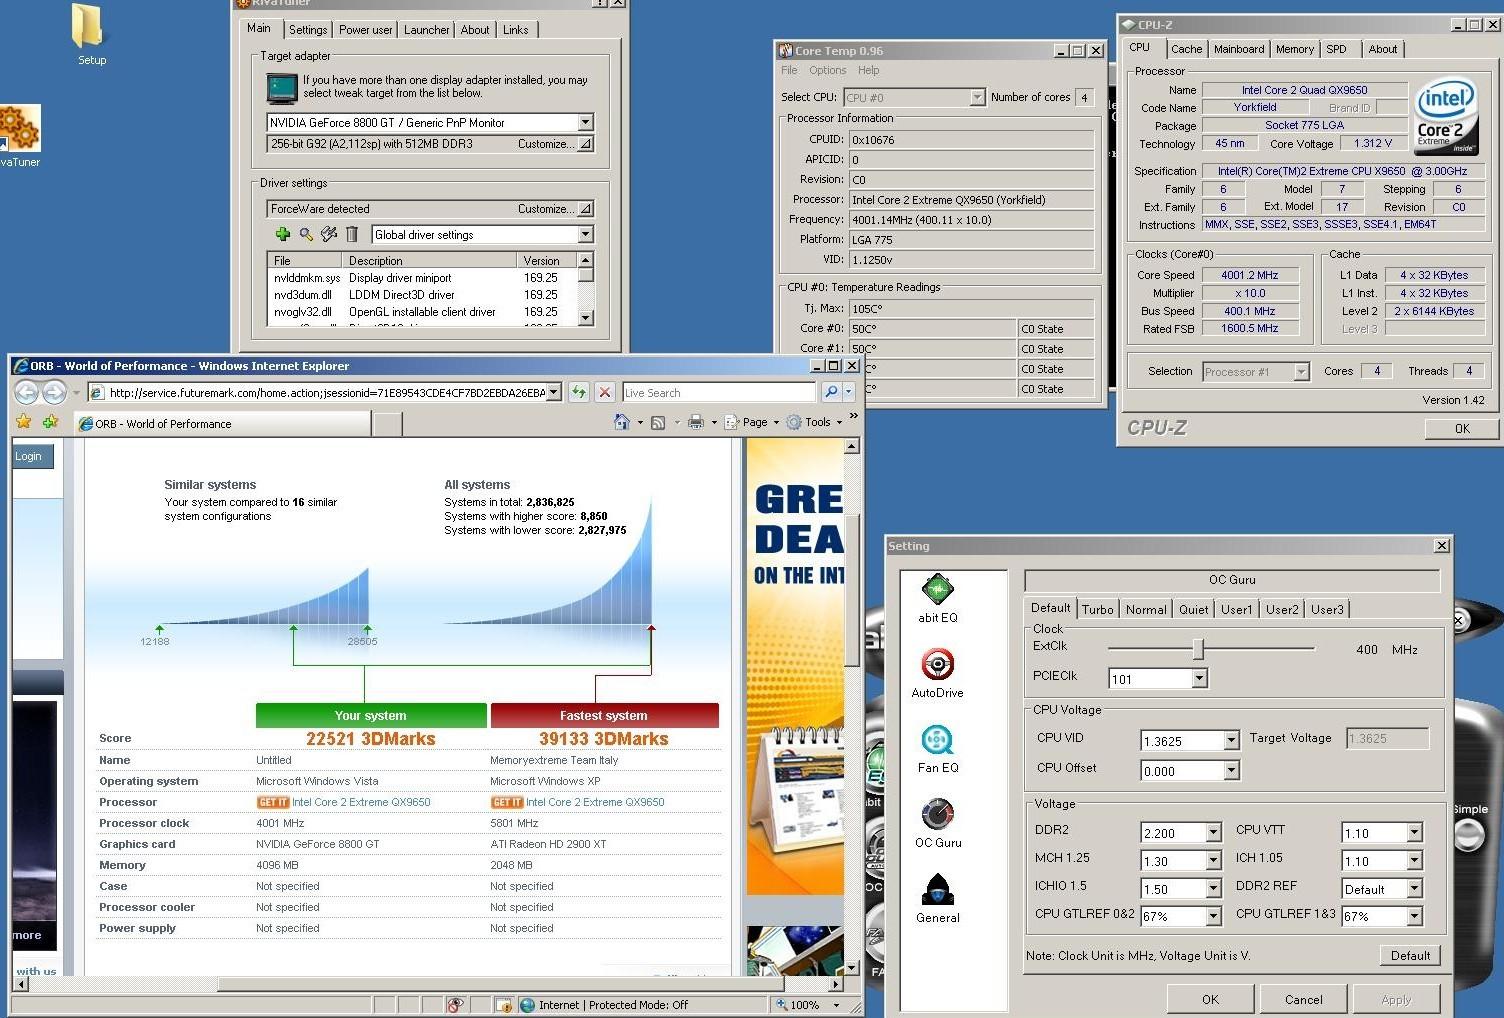Click Cancel in the Setting dialog

point(1303,999)
